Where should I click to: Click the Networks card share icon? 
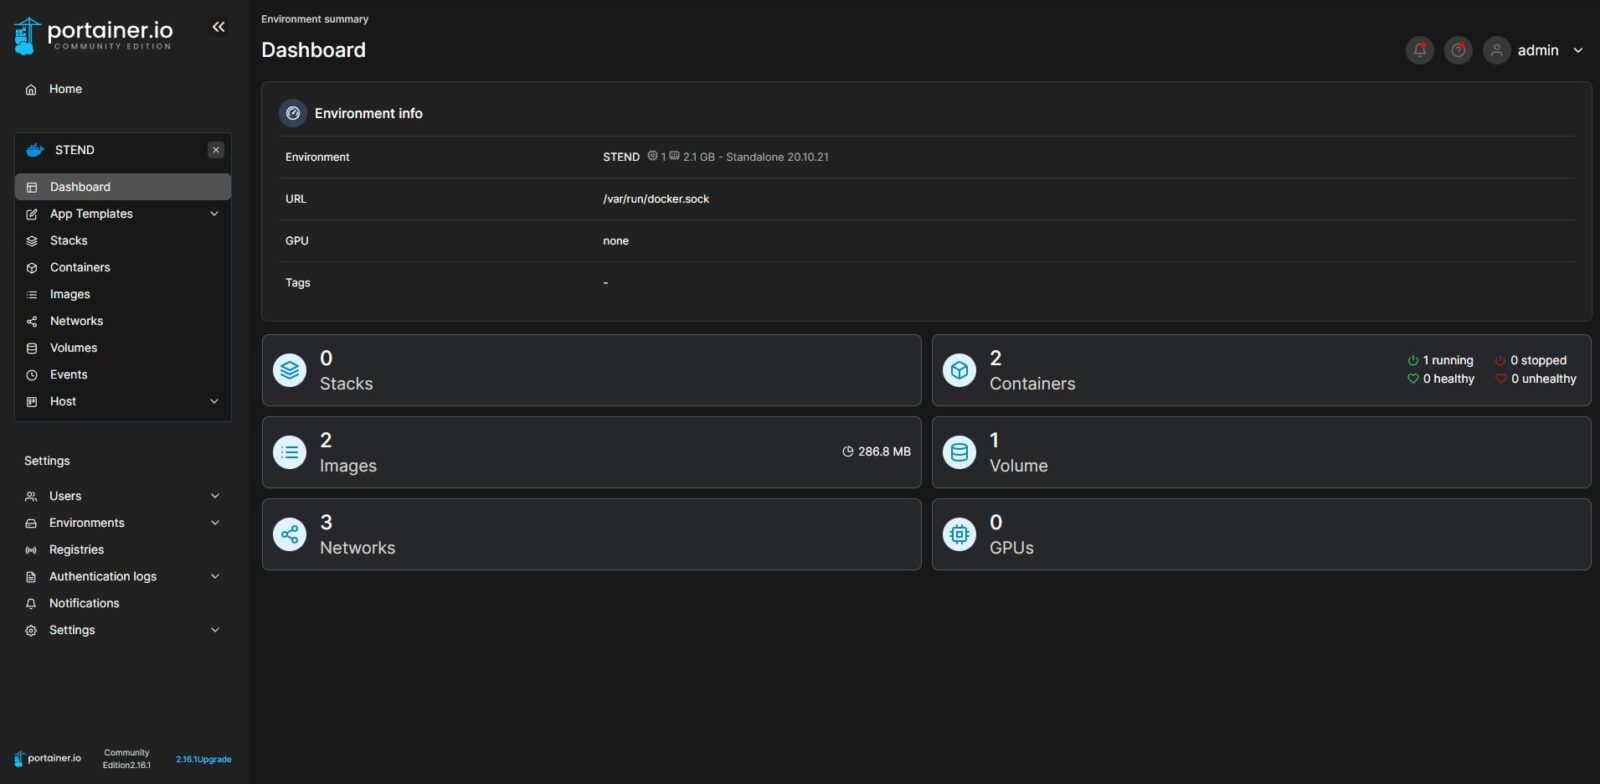pyautogui.click(x=290, y=534)
